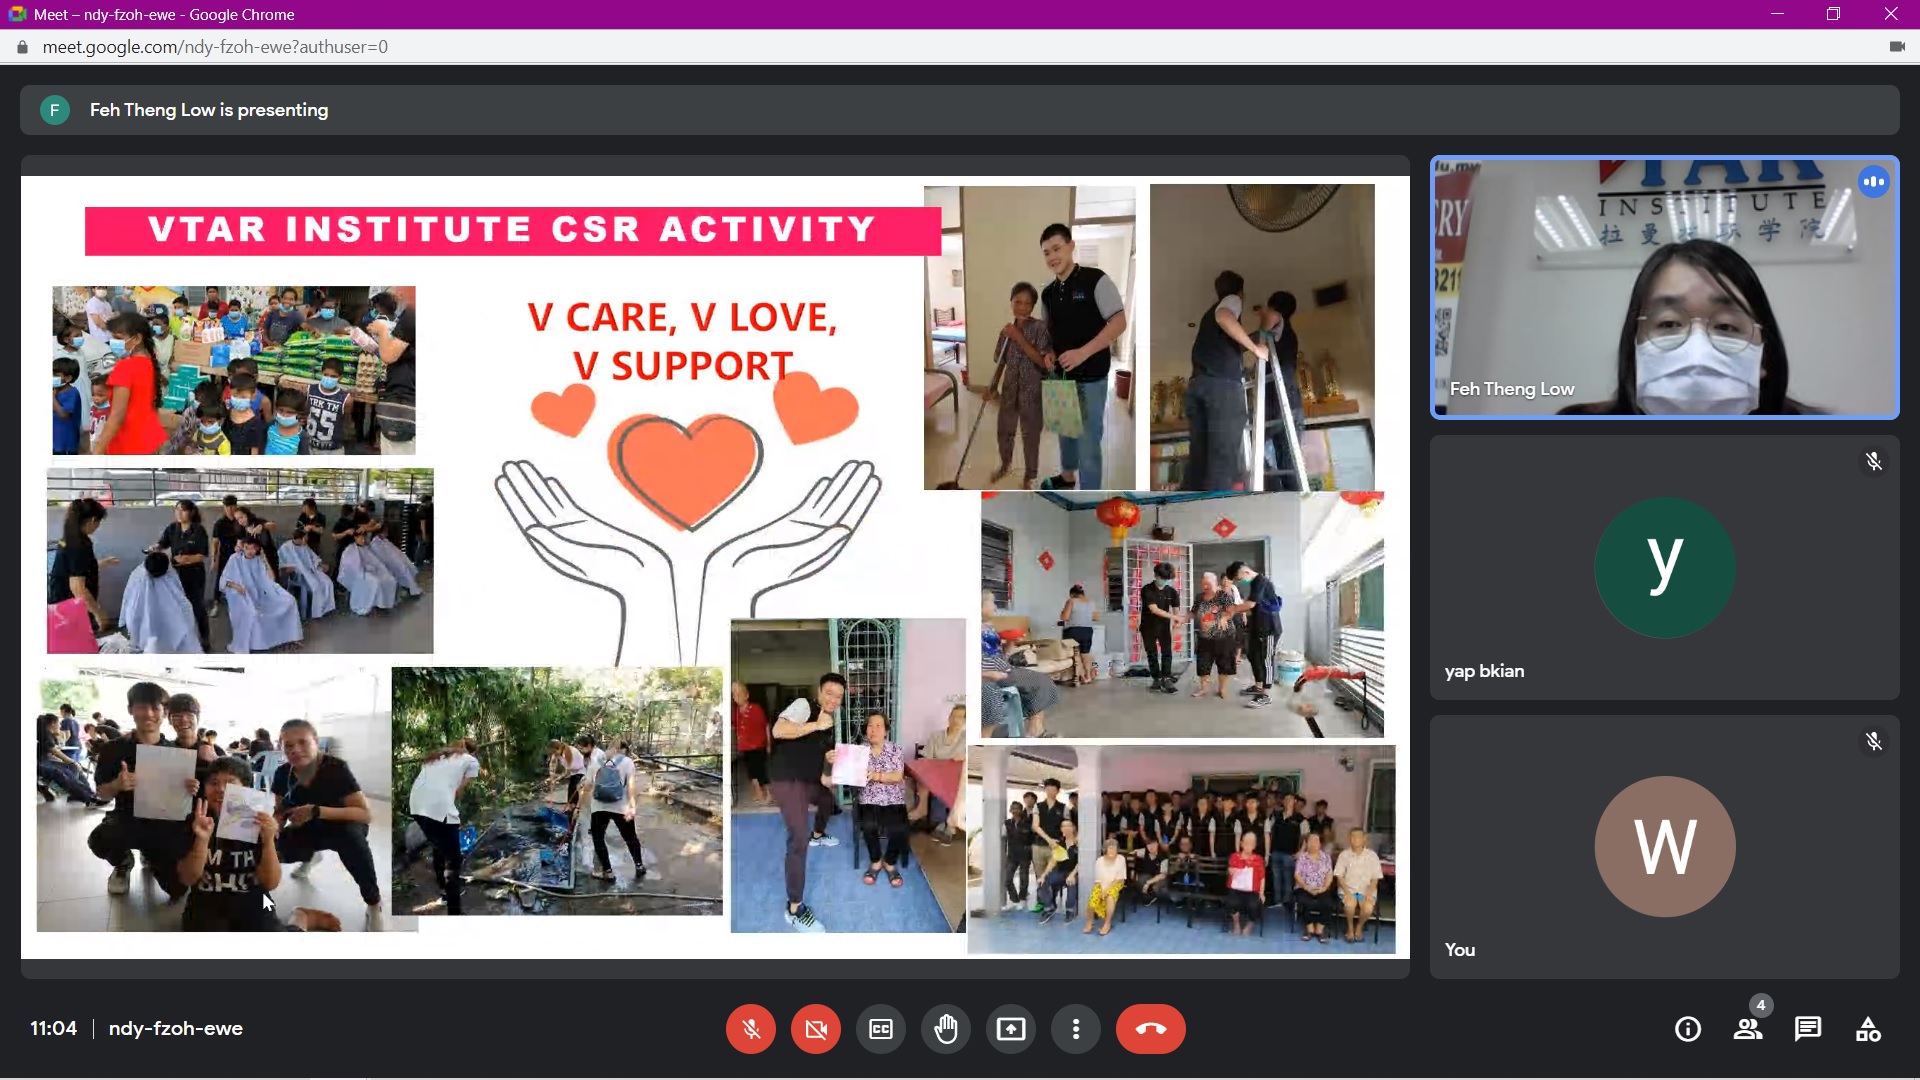
Task: Restore down the Chrome window
Action: click(x=1833, y=14)
